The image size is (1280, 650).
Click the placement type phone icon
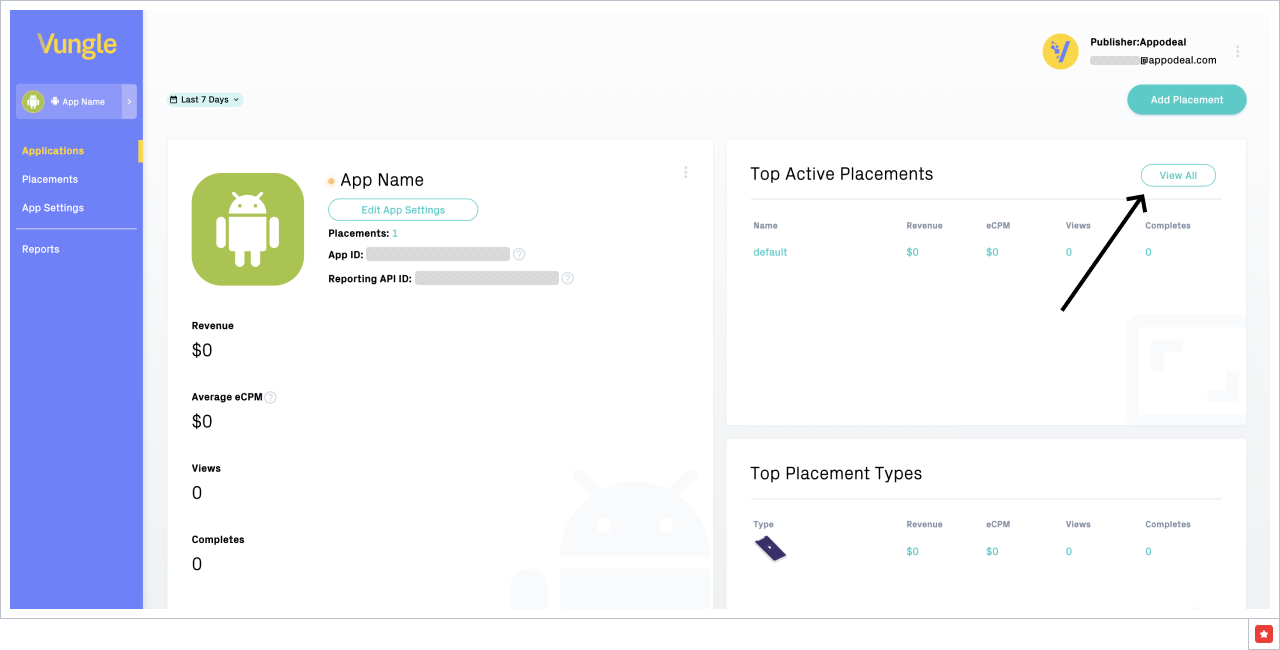pyautogui.click(x=769, y=548)
